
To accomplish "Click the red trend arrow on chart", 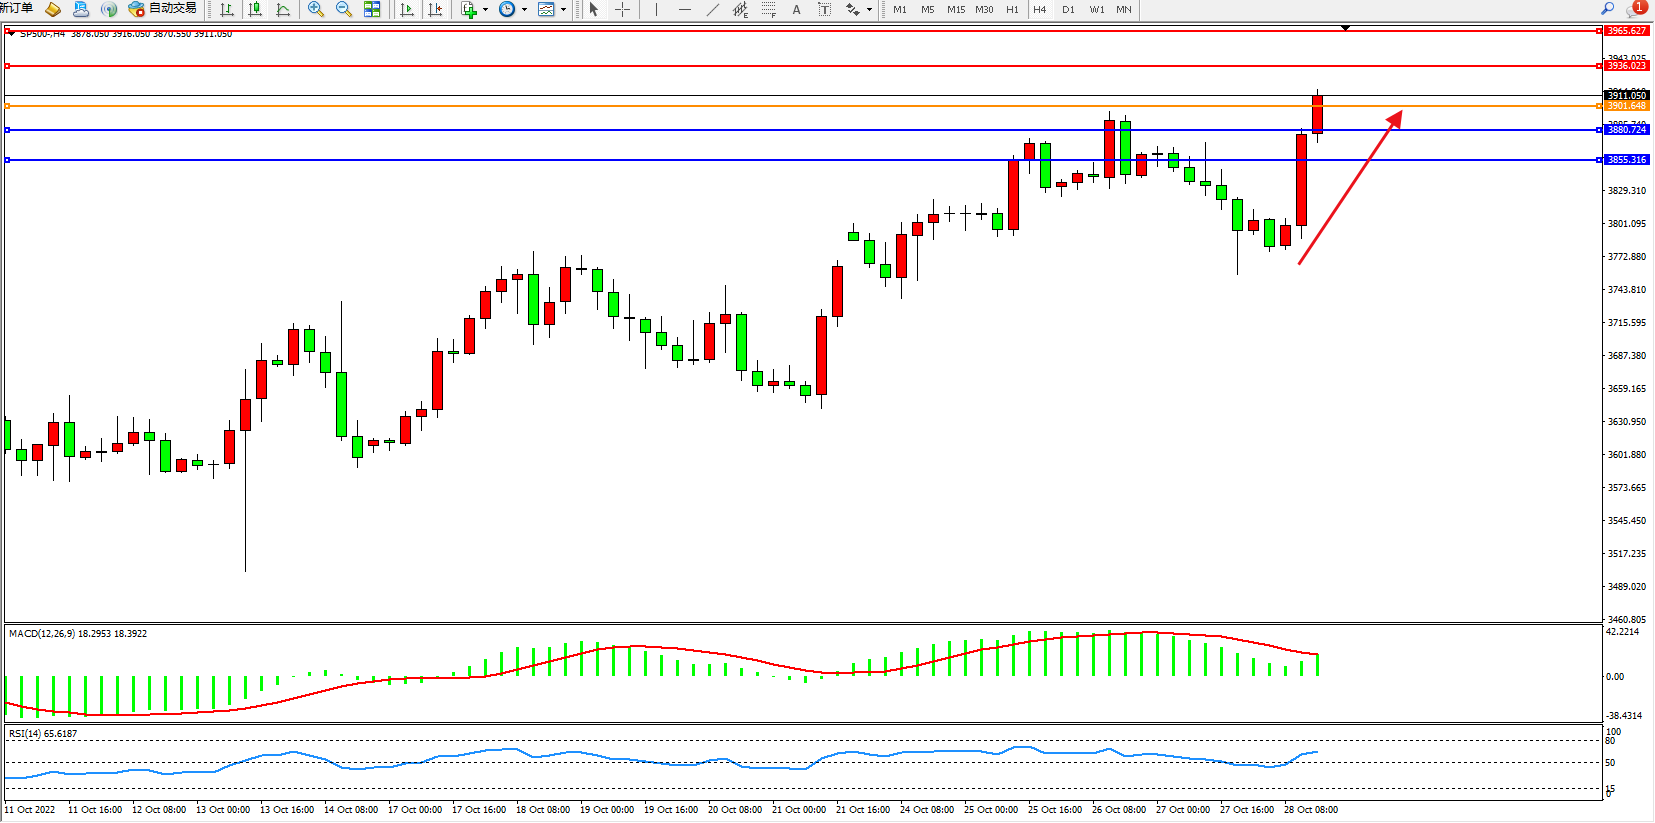I will pyautogui.click(x=1350, y=187).
